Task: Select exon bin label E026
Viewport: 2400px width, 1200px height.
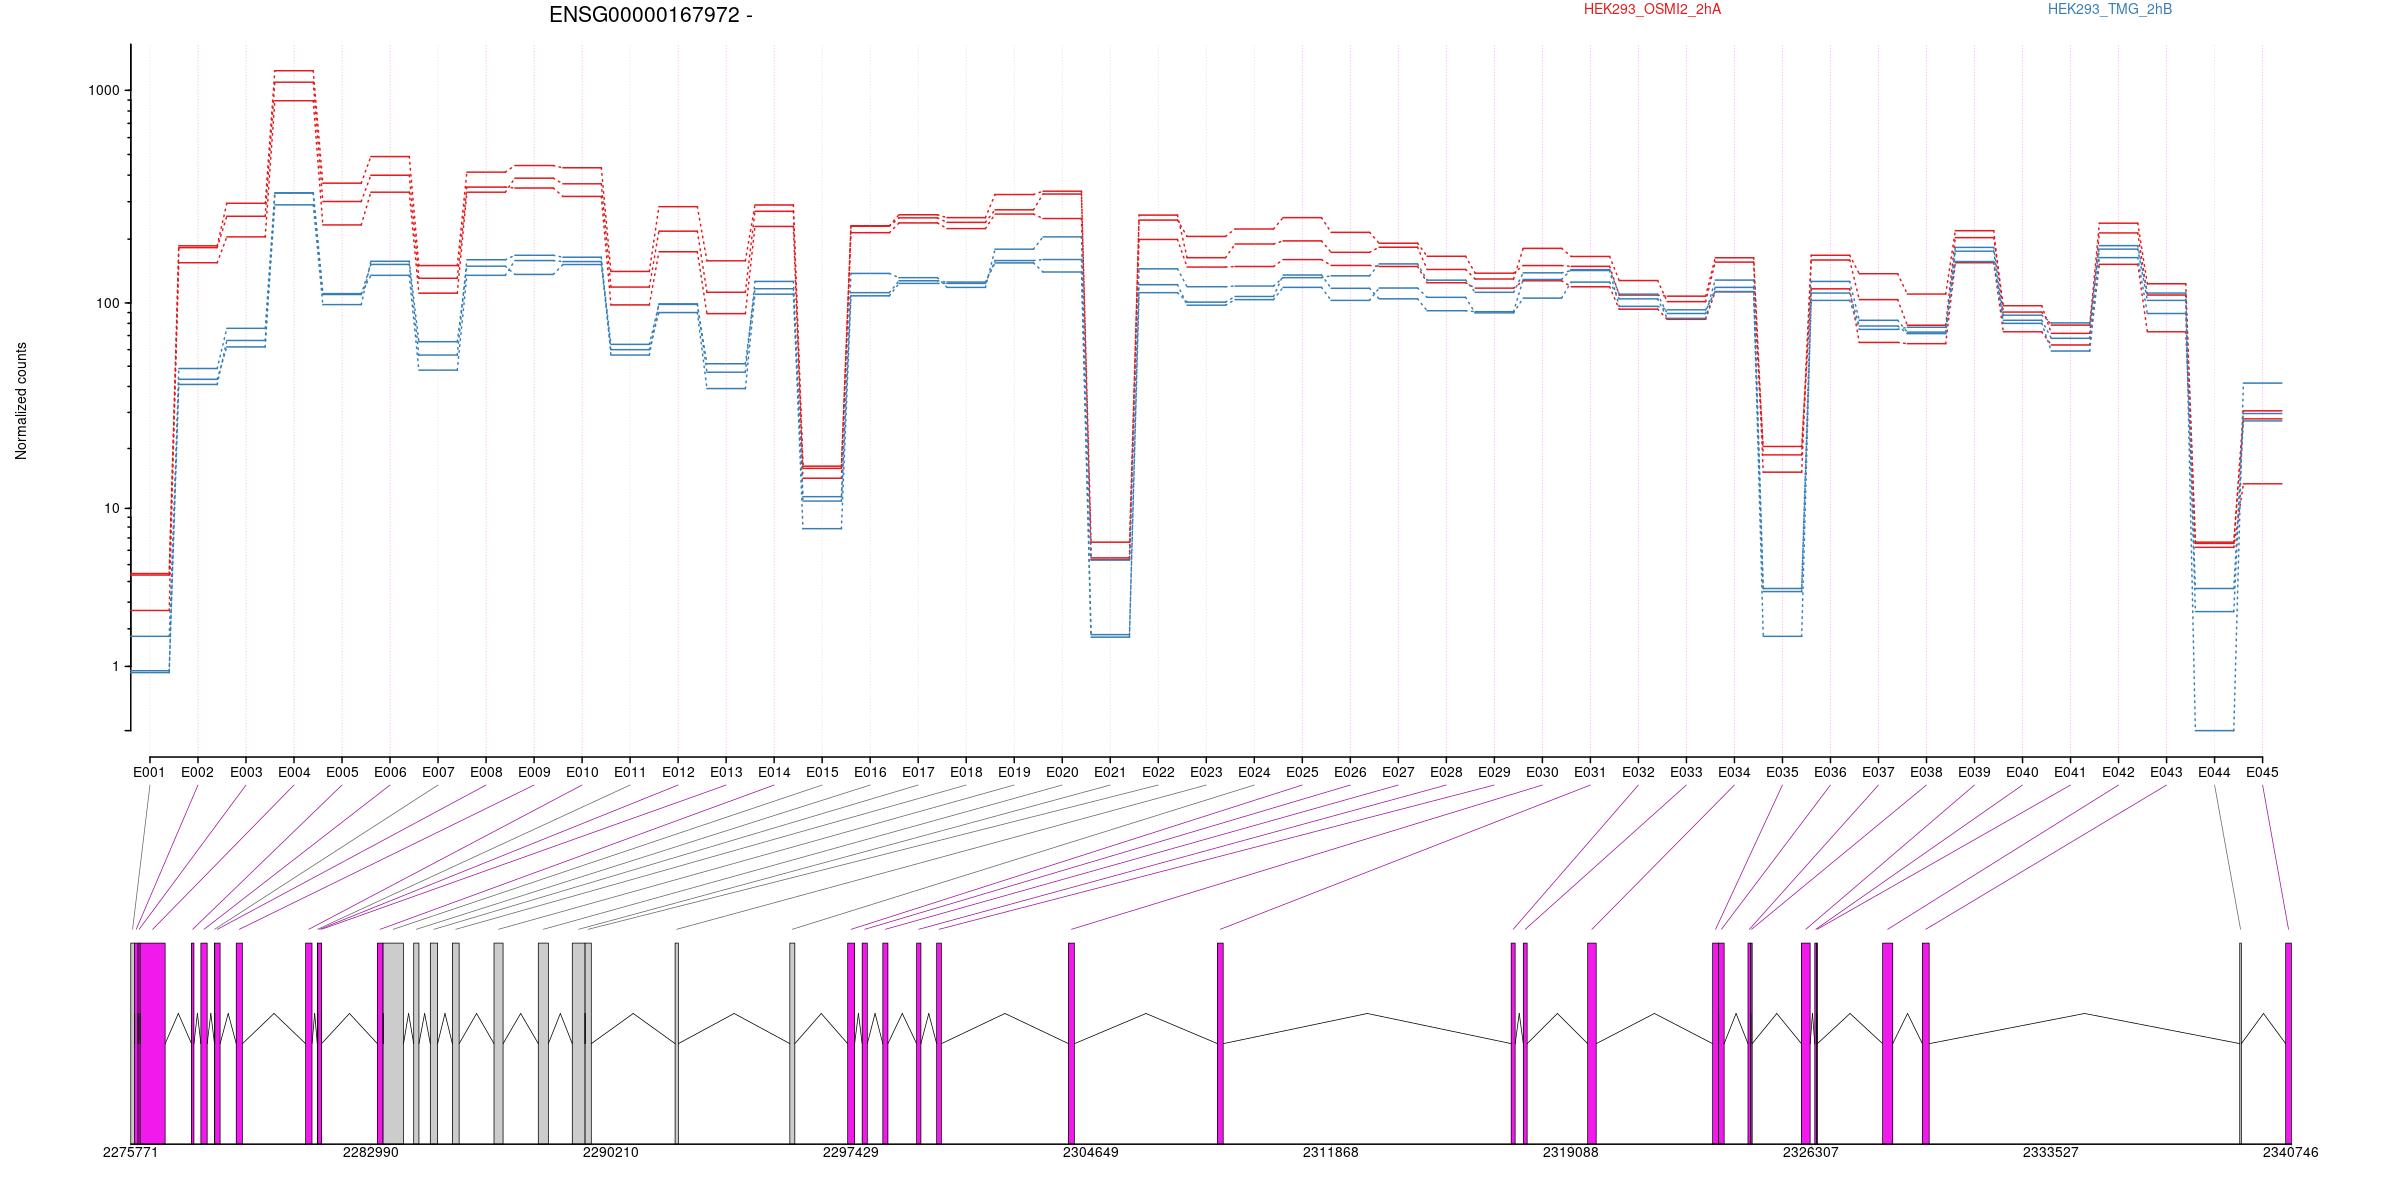Action: [1349, 772]
